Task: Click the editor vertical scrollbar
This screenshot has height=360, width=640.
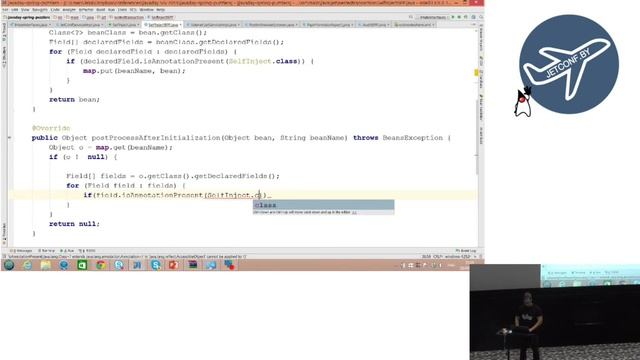Action: (x=476, y=137)
